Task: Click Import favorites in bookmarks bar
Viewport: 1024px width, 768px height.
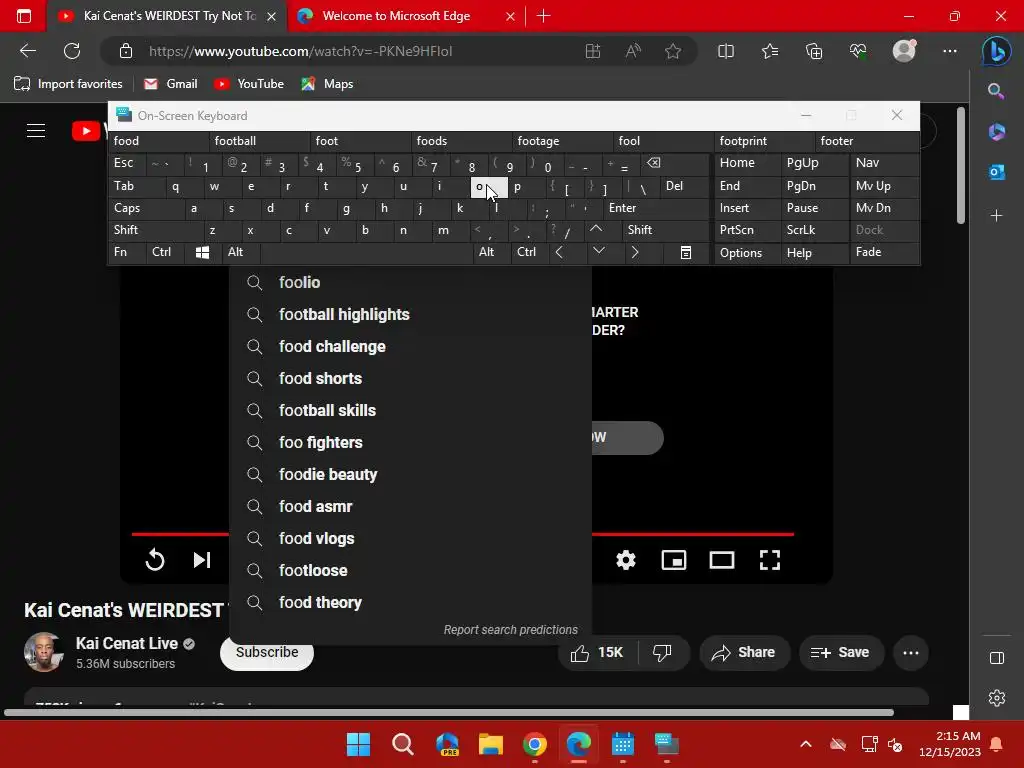Action: coord(69,84)
